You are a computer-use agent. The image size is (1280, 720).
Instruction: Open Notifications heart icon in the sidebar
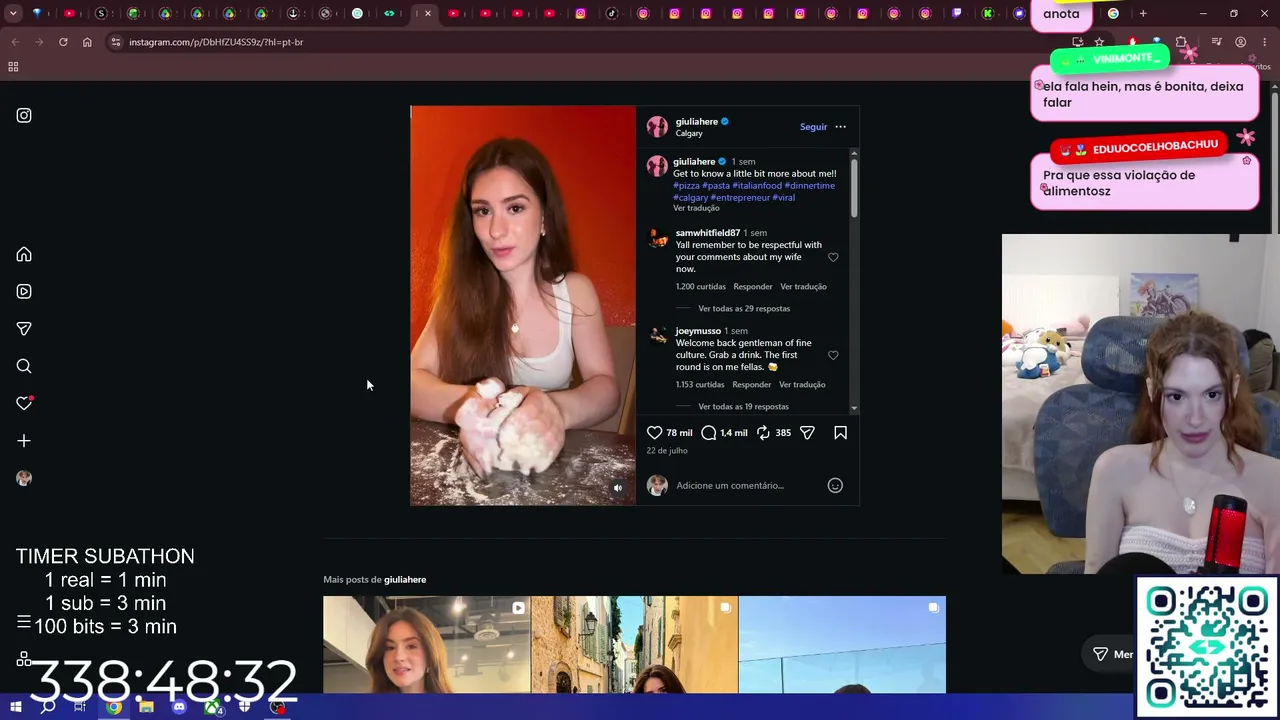(24, 403)
